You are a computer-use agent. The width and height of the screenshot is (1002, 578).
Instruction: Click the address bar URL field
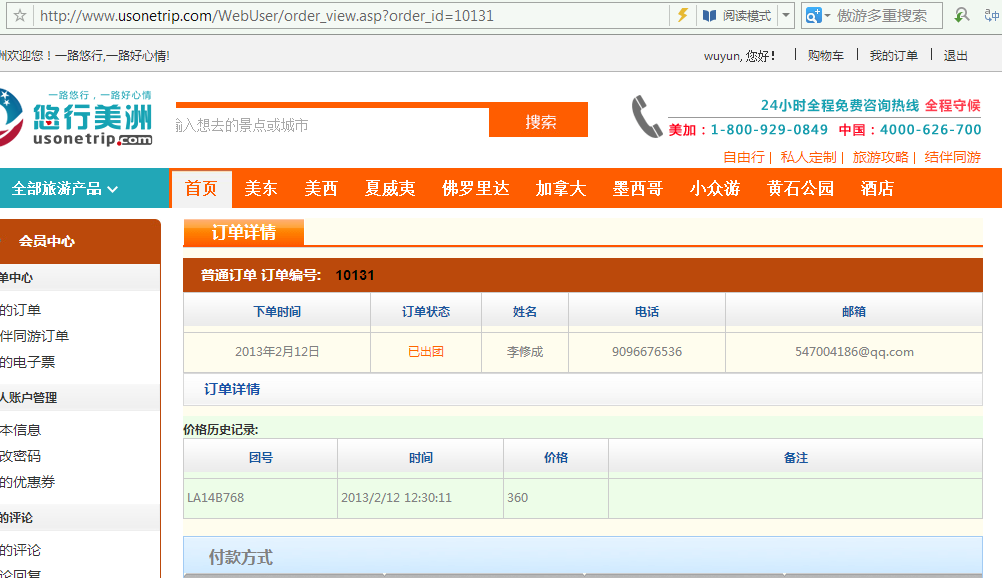click(351, 15)
